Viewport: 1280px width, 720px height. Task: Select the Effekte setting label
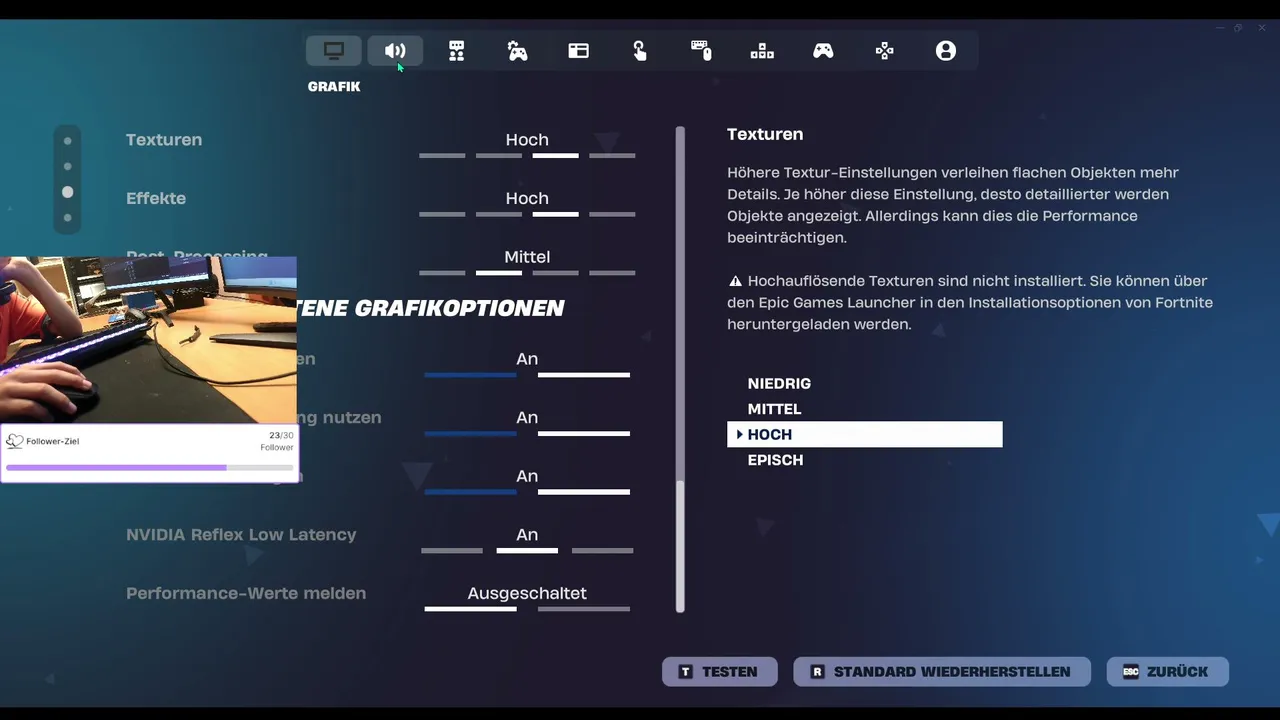click(156, 198)
